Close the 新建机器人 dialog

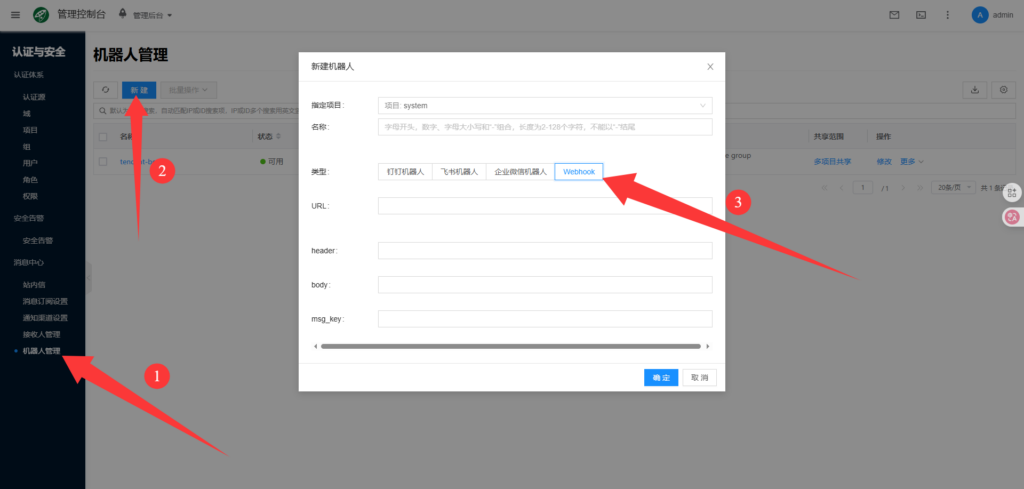click(x=710, y=66)
